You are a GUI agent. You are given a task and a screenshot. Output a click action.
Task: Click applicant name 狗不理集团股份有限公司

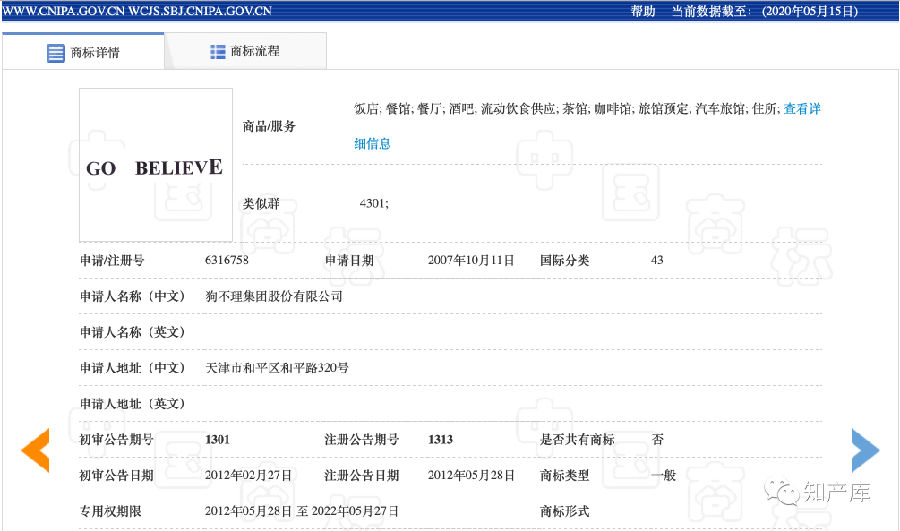pyautogui.click(x=274, y=296)
